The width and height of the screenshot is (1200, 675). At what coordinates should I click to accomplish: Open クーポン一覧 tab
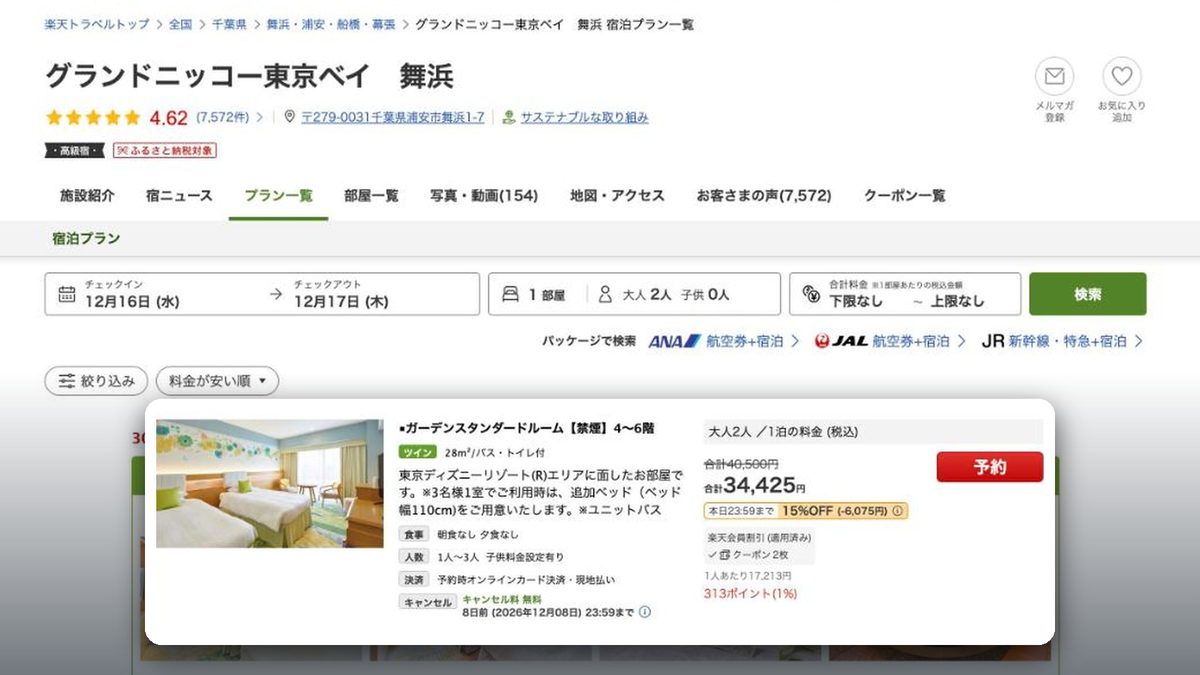click(904, 196)
